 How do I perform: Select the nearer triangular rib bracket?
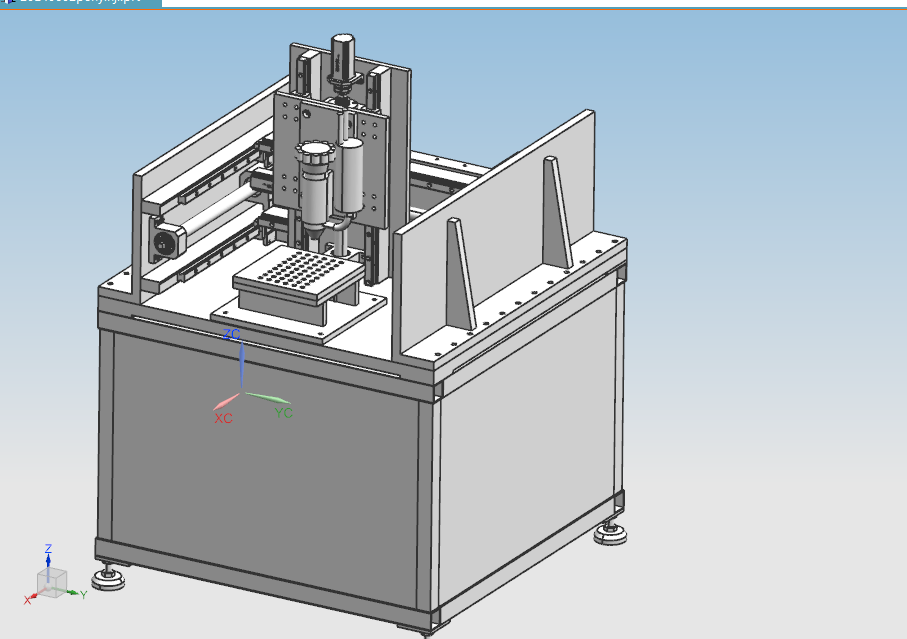pyautogui.click(x=460, y=275)
